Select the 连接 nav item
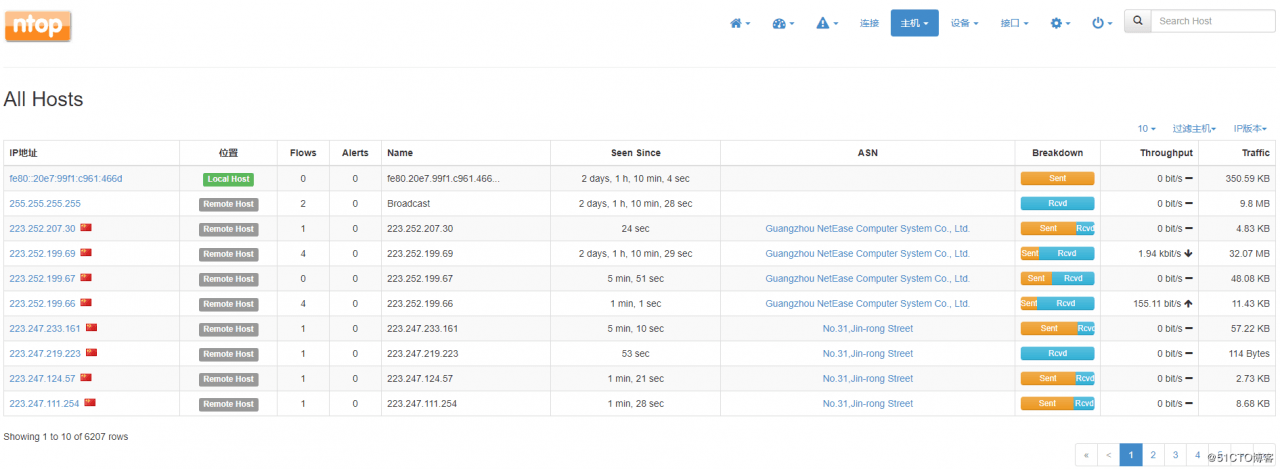Screen dimensions: 1280x469 click(869, 23)
